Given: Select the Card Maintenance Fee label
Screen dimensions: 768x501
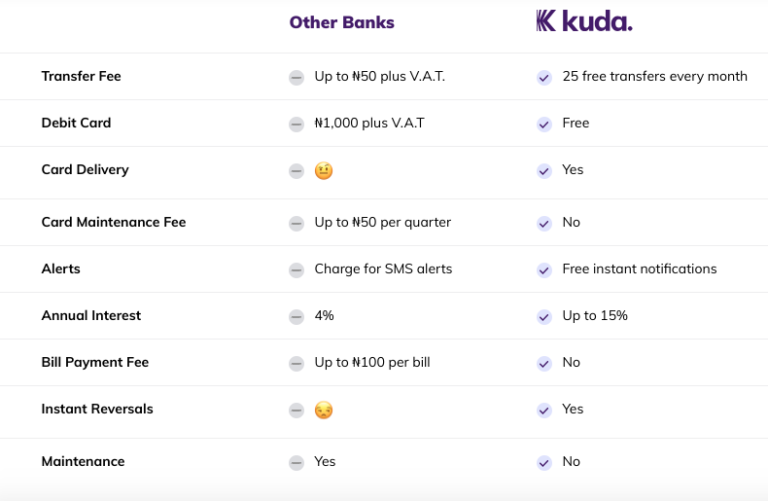Looking at the screenshot, I should pyautogui.click(x=114, y=222).
